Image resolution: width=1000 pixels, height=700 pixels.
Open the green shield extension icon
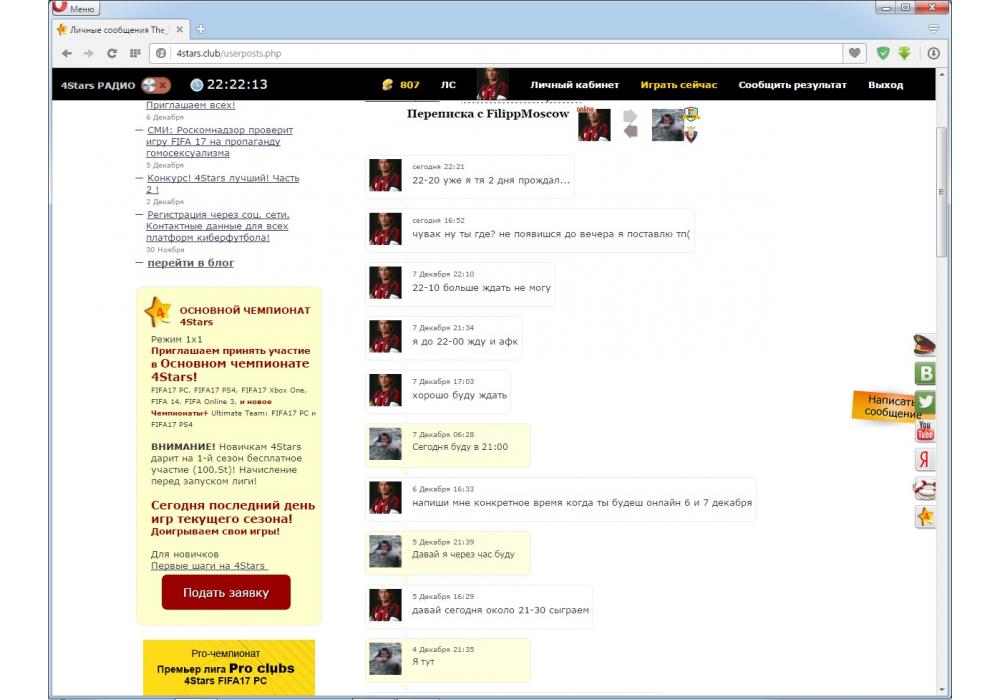coord(883,54)
